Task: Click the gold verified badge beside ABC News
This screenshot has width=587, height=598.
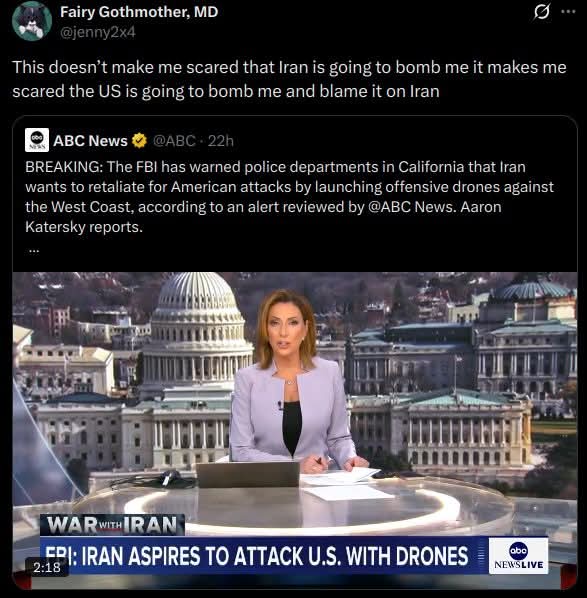Action: pos(139,141)
